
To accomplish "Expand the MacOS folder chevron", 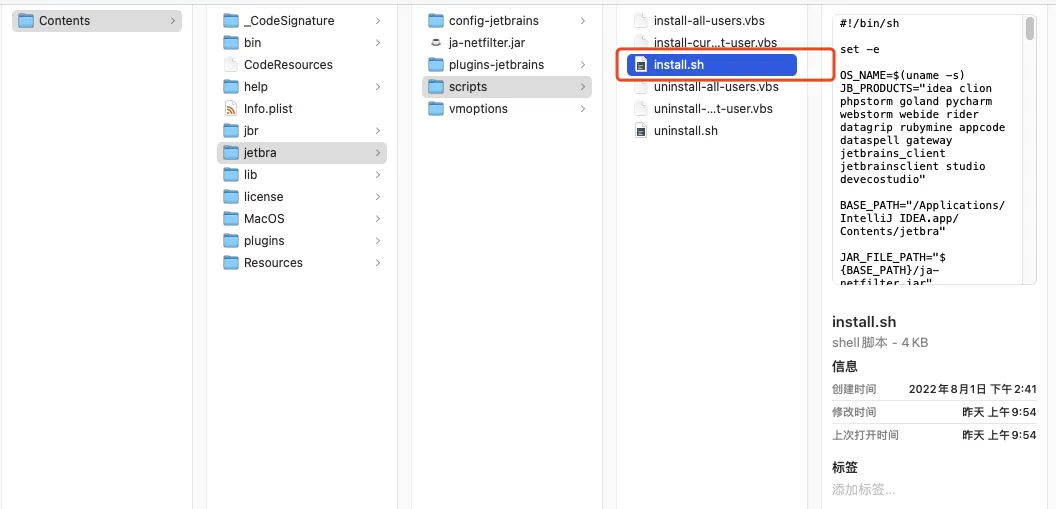I will 378,219.
